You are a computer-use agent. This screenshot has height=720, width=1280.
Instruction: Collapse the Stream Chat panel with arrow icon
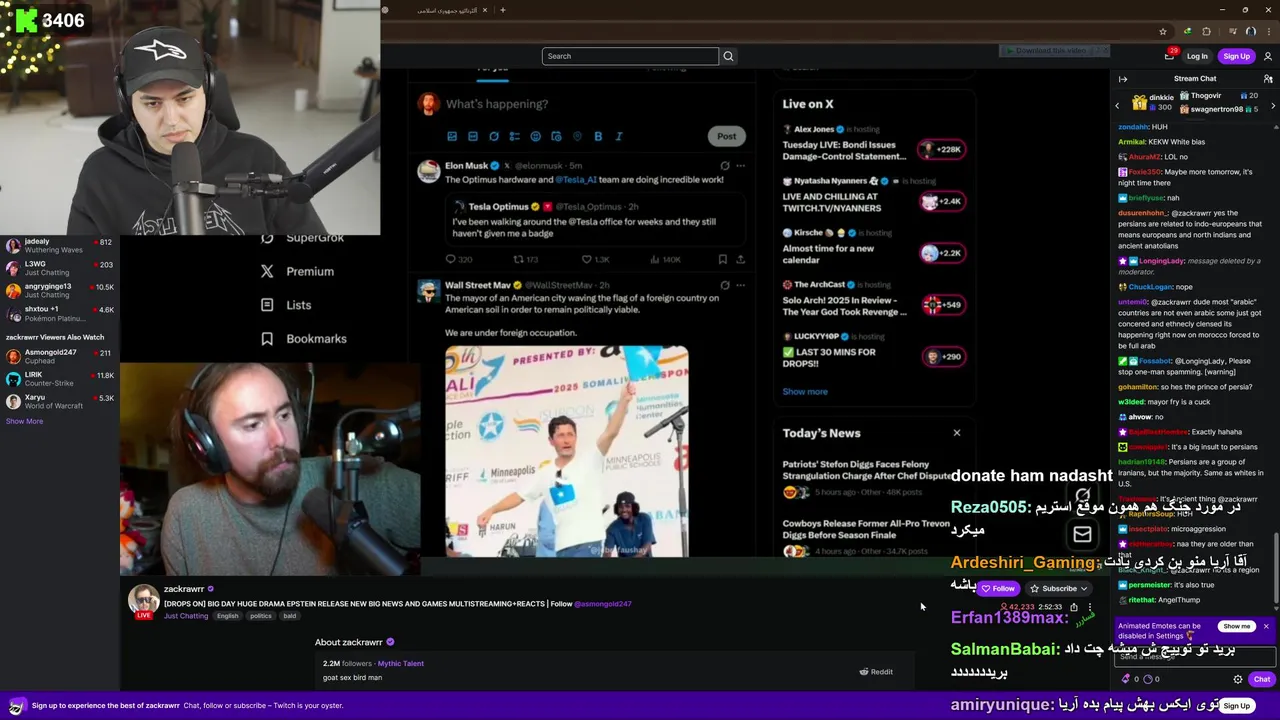[1123, 79]
